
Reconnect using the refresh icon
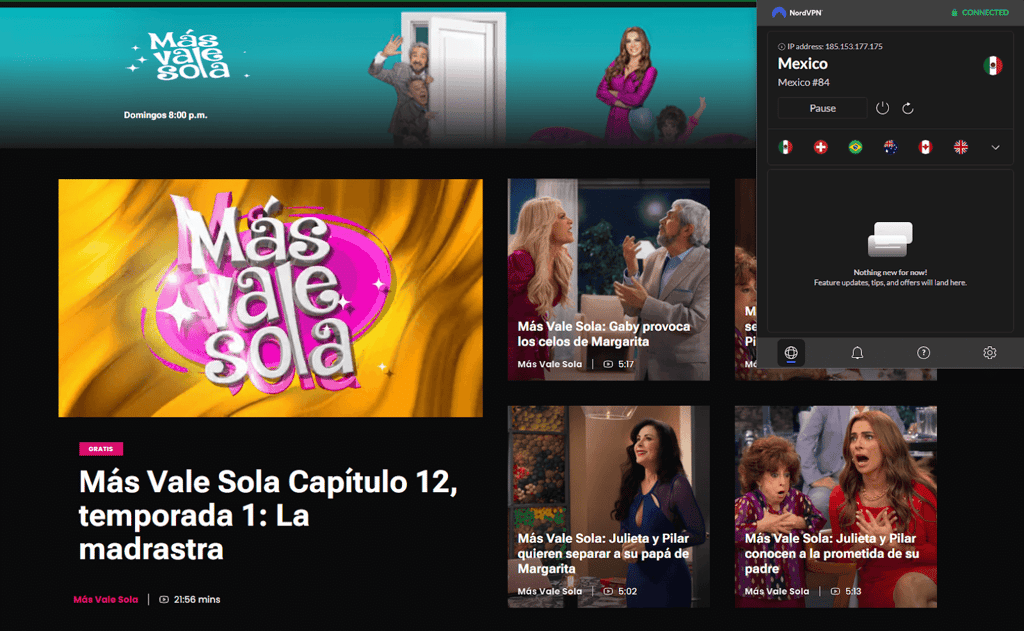[908, 108]
